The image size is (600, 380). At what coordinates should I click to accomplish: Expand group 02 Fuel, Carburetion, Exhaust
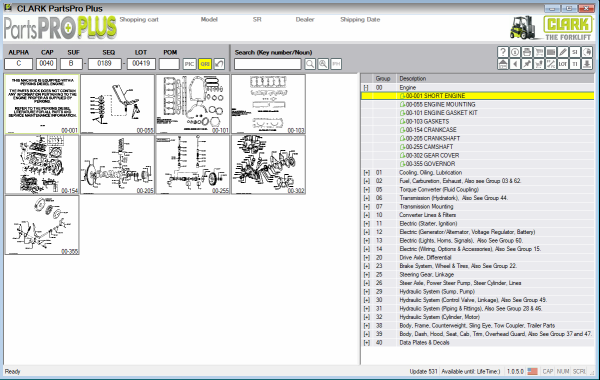pyautogui.click(x=366, y=181)
